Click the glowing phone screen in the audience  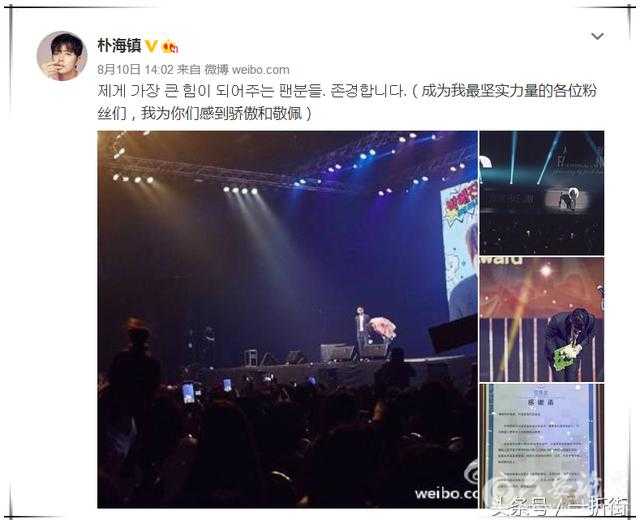point(188,393)
